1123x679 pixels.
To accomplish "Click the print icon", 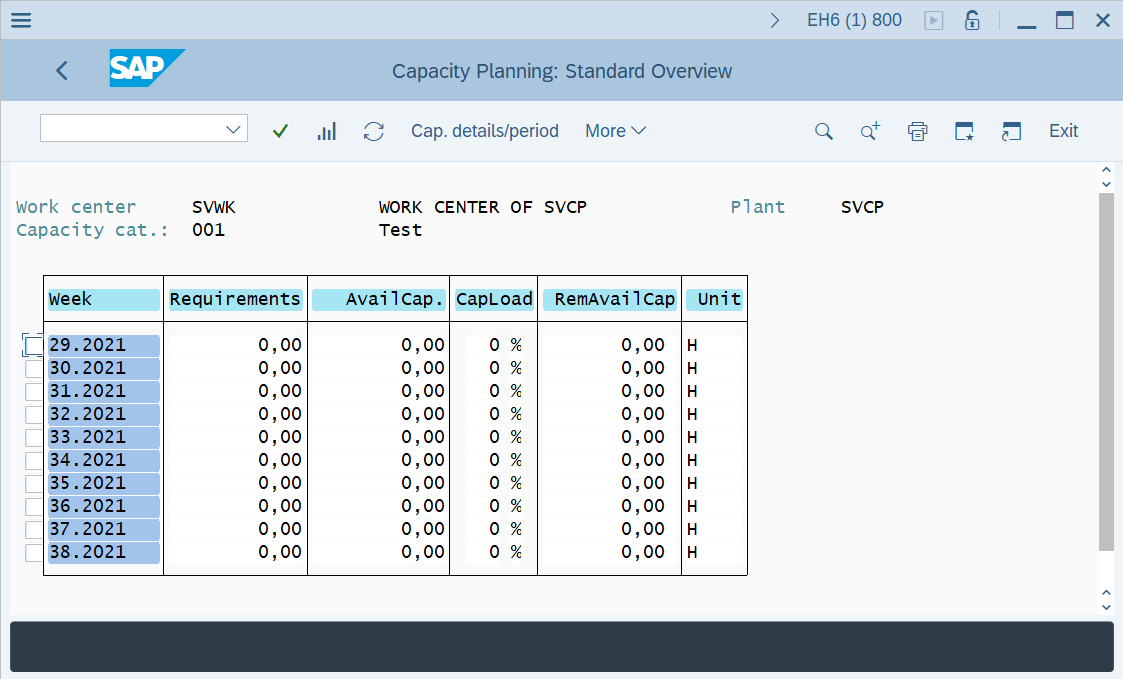I will pyautogui.click(x=917, y=130).
